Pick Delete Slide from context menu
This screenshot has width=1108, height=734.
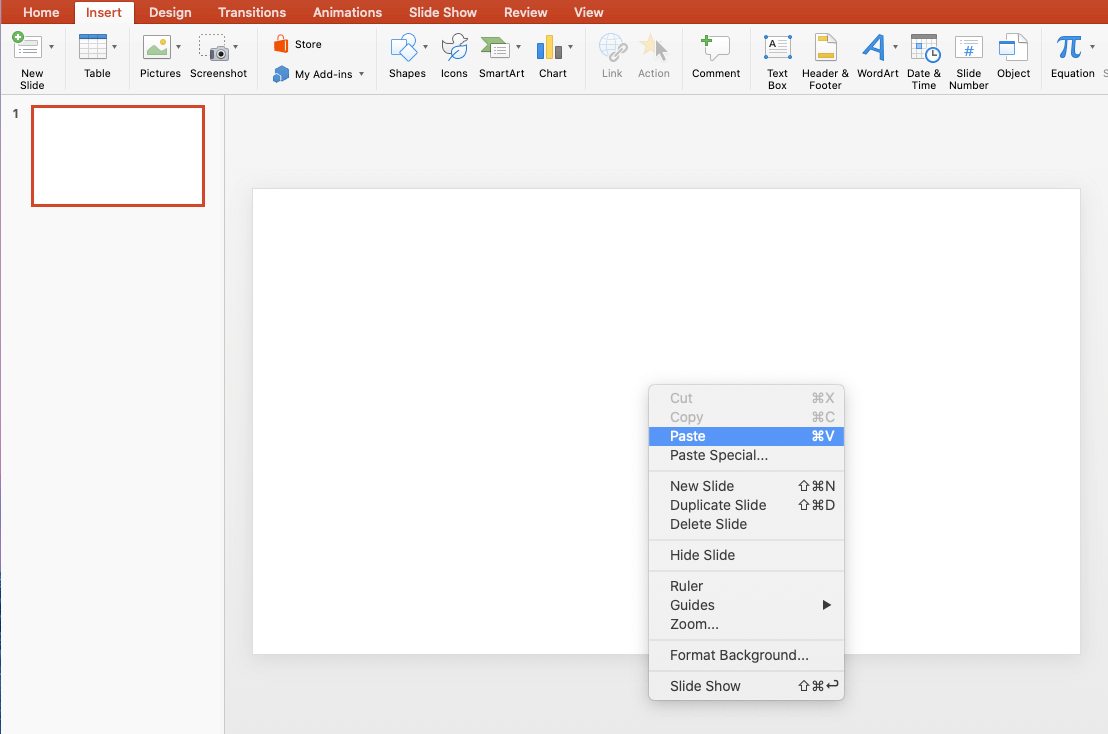746,524
